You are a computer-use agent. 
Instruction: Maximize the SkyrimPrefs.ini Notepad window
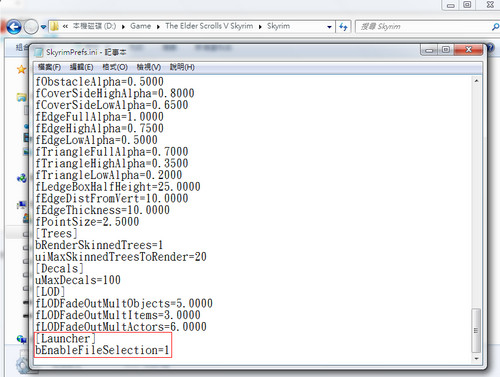coord(446,50)
